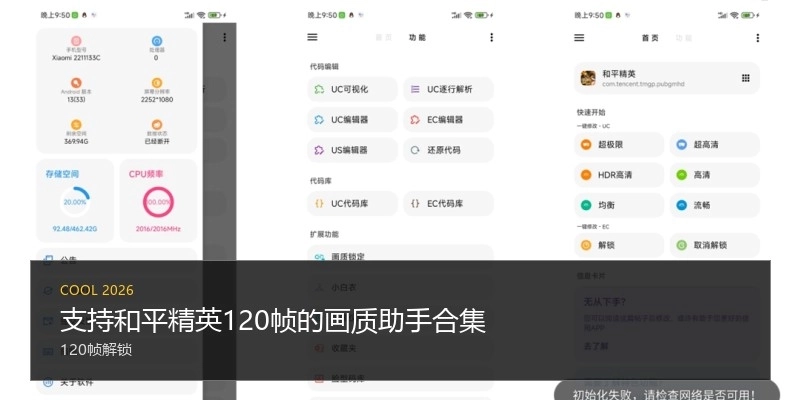This screenshot has height=400, width=800.
Task: Click the 扩展功能 section heading
Action: pyautogui.click(x=324, y=234)
